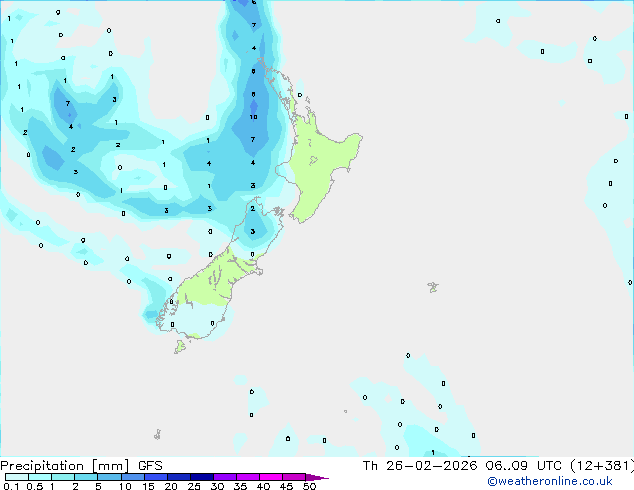Click the "Precipitation" title text
The height and width of the screenshot is (490, 634).
[x=42, y=466]
